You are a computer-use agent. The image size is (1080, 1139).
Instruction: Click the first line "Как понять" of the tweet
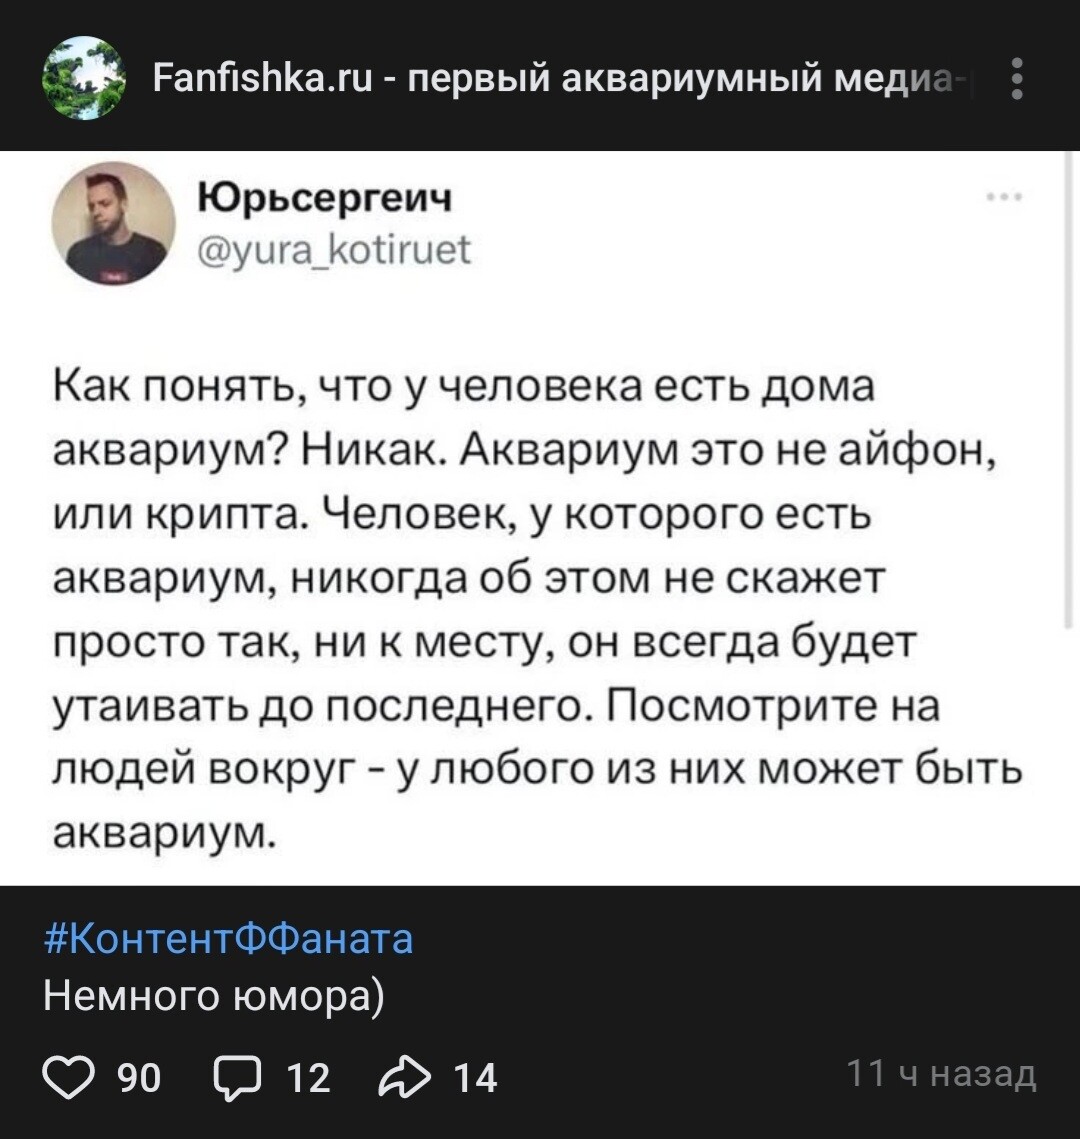465,387
